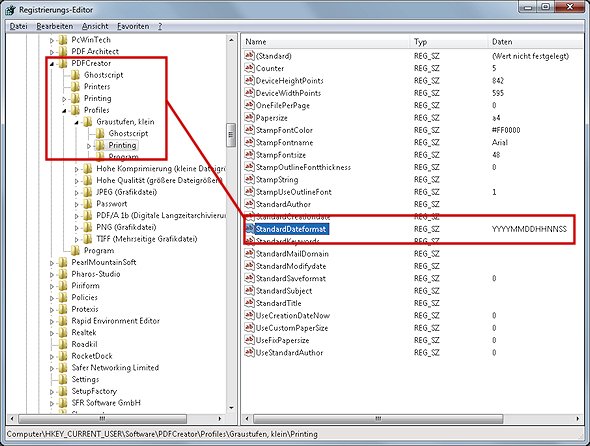Click the StandardTitle string icon
This screenshot has width=590, height=446.
pyautogui.click(x=249, y=303)
